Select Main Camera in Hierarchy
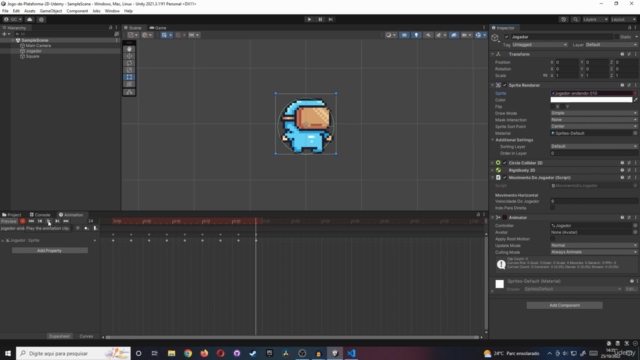Viewport: 640px width, 360px height. 38,46
